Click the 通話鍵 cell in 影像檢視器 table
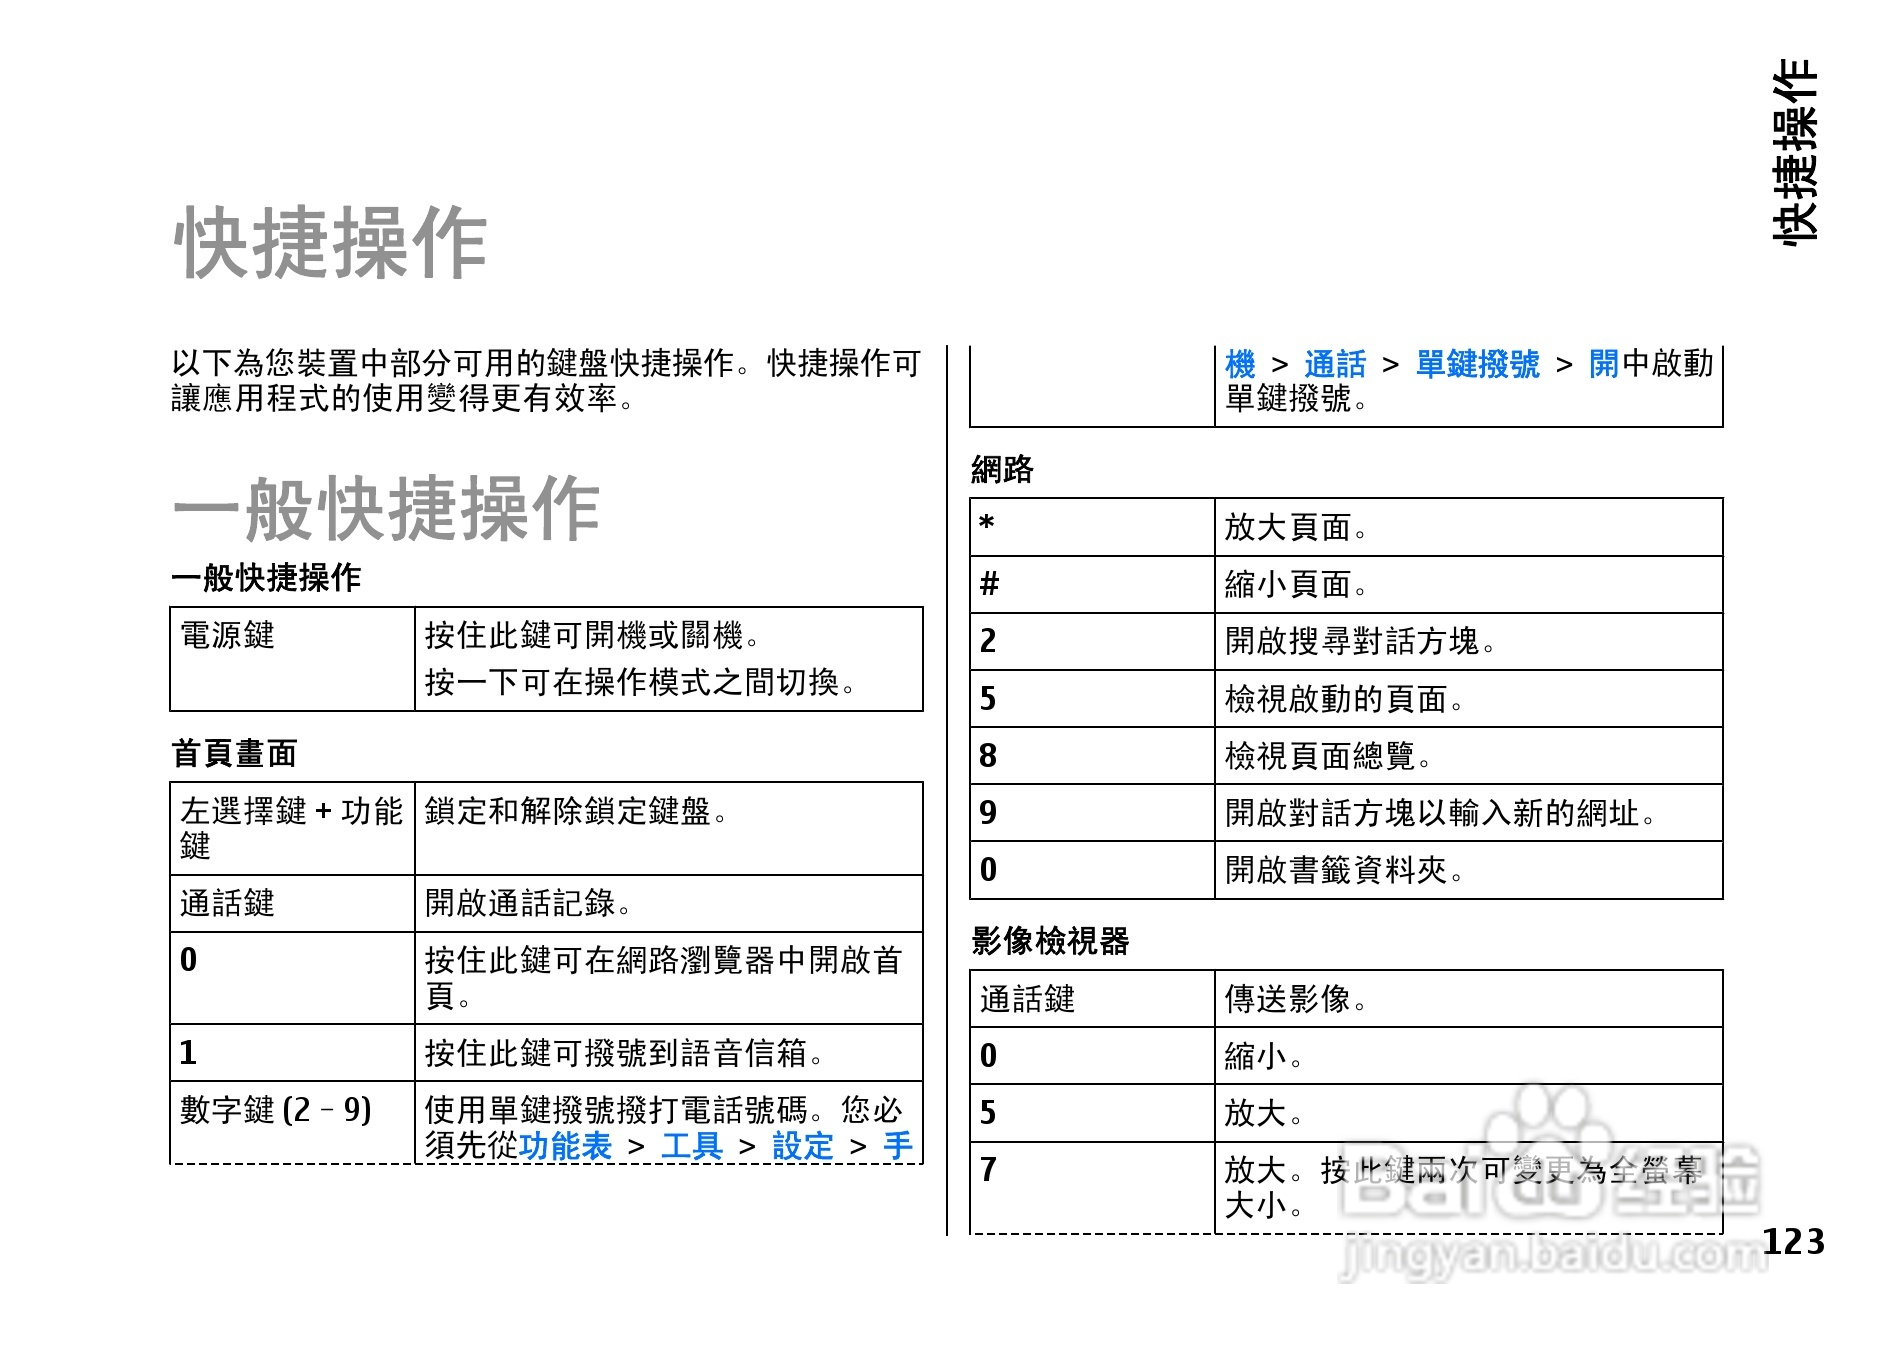 1092,998
